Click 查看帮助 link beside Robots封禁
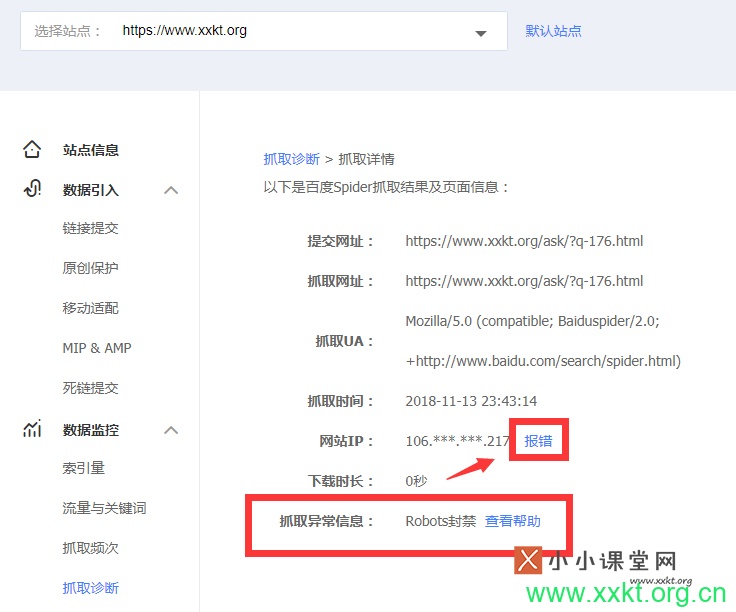This screenshot has width=736, height=612. 513,521
